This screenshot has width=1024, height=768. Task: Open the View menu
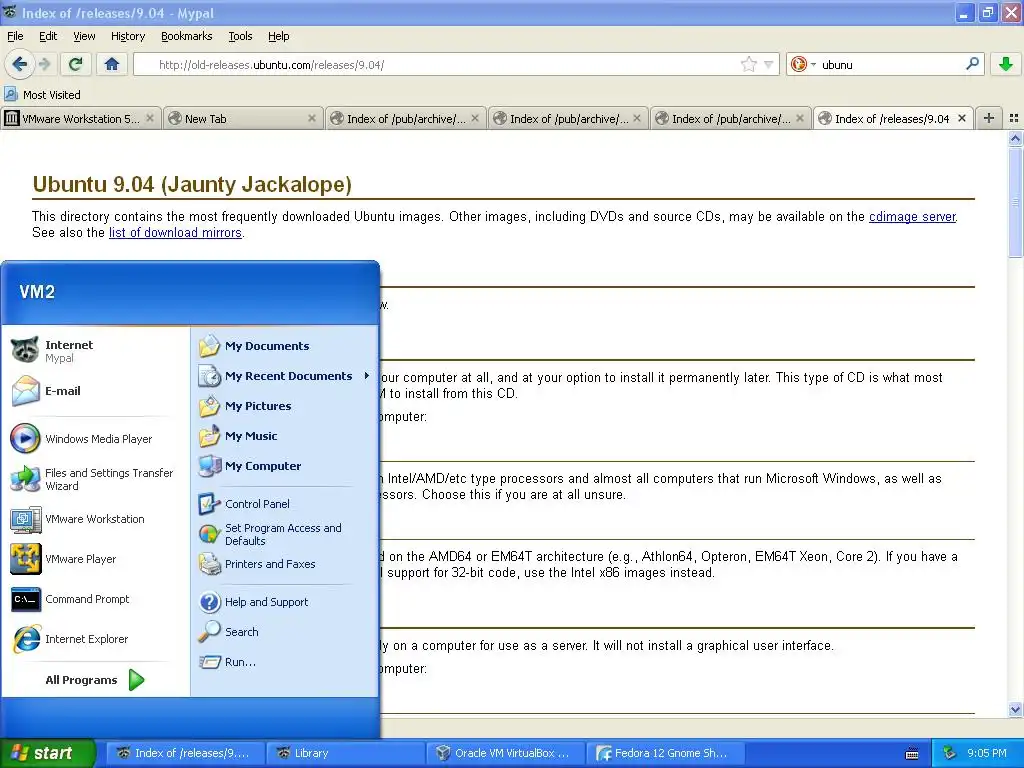point(84,36)
